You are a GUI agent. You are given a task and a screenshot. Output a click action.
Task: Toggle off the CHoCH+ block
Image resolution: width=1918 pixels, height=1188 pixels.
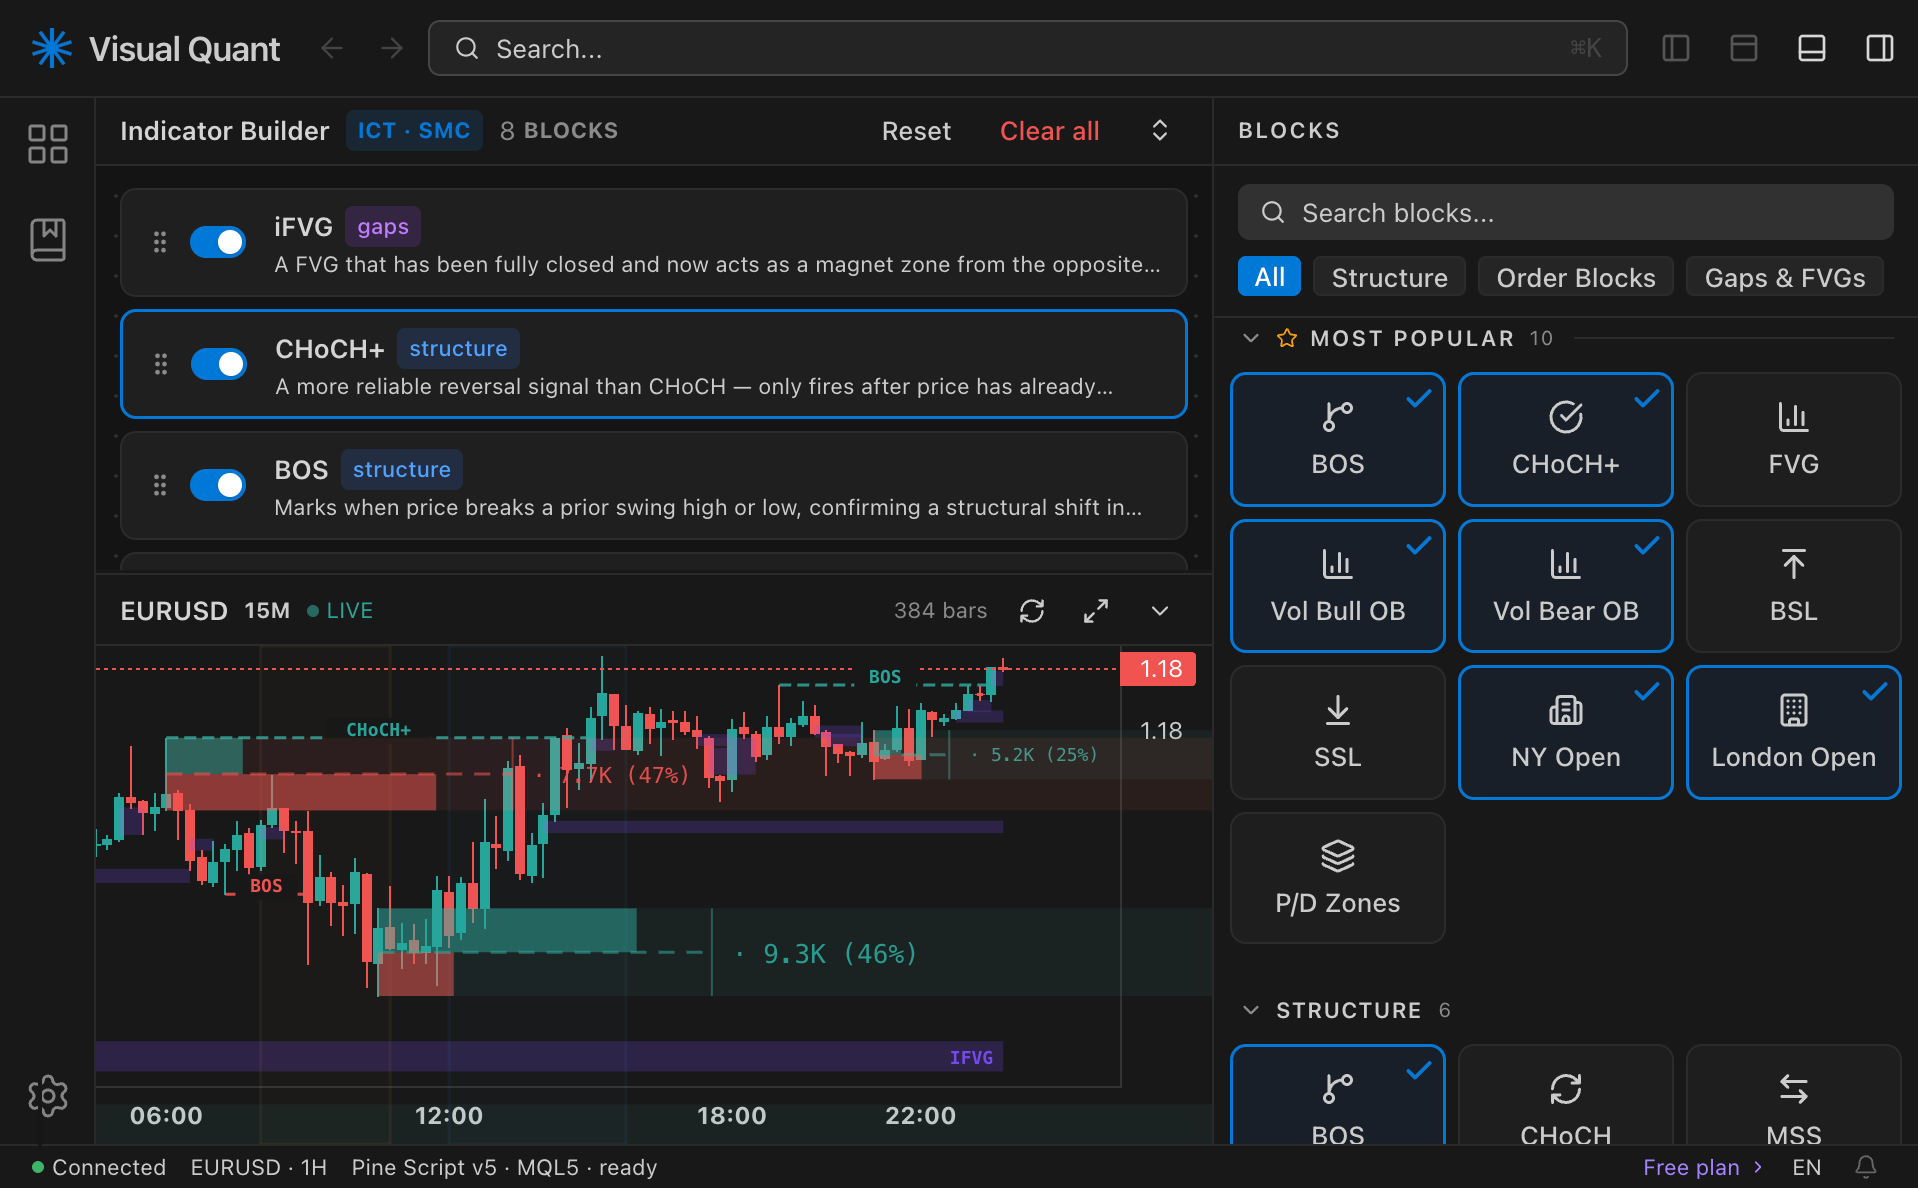(218, 364)
